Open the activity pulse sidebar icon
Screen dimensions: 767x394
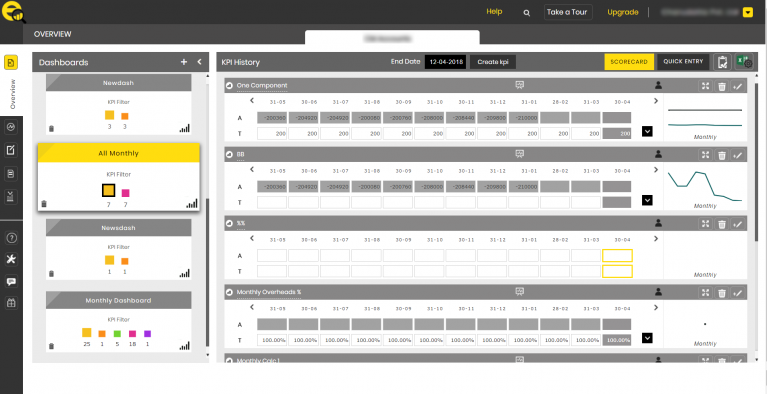(x=11, y=127)
